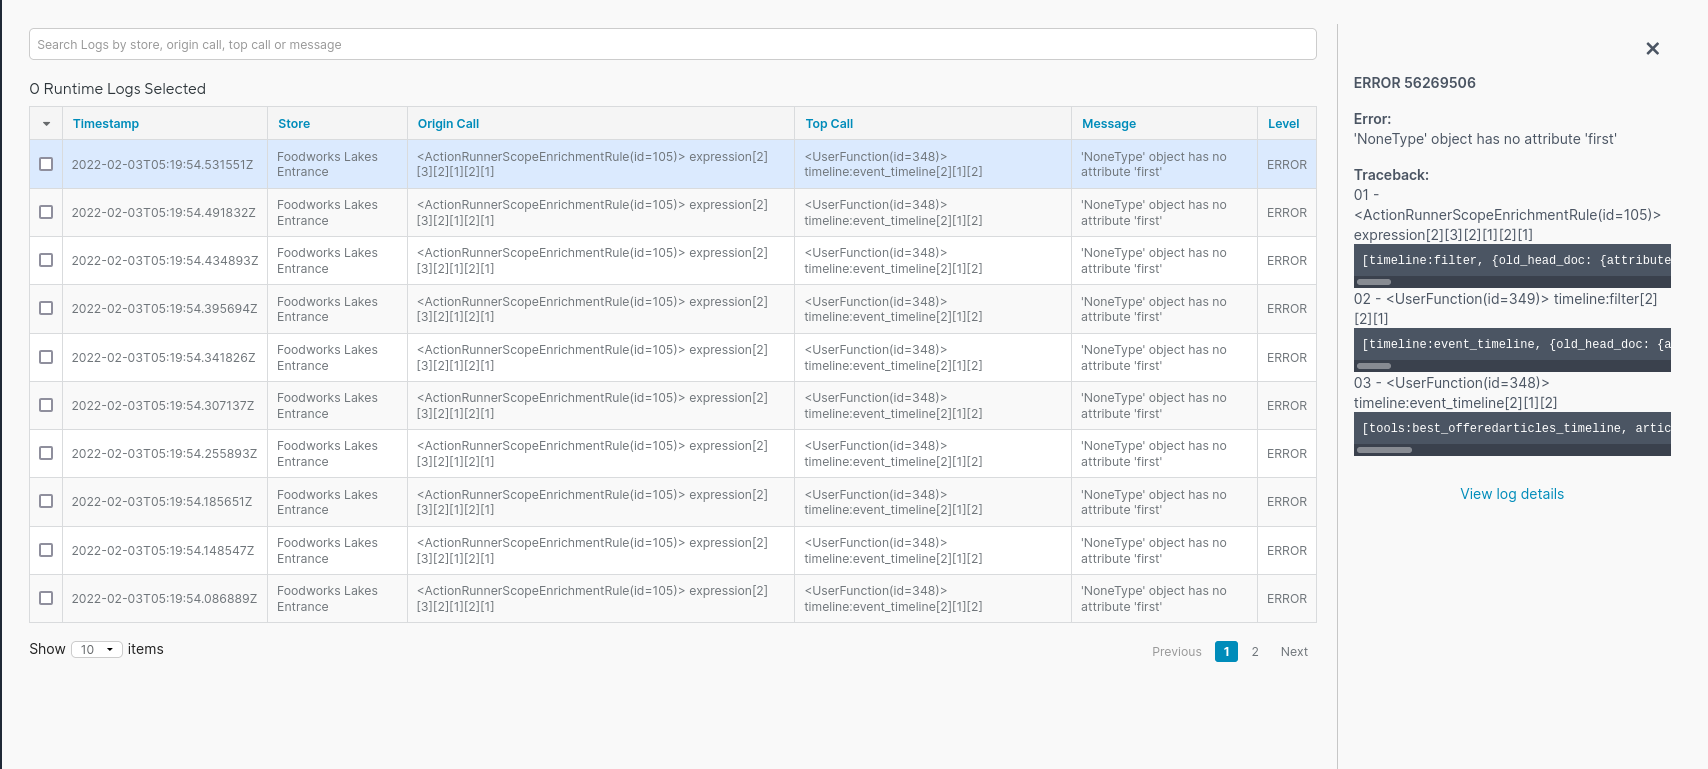
Task: Sort by the Timestamp column header
Action: (x=106, y=124)
